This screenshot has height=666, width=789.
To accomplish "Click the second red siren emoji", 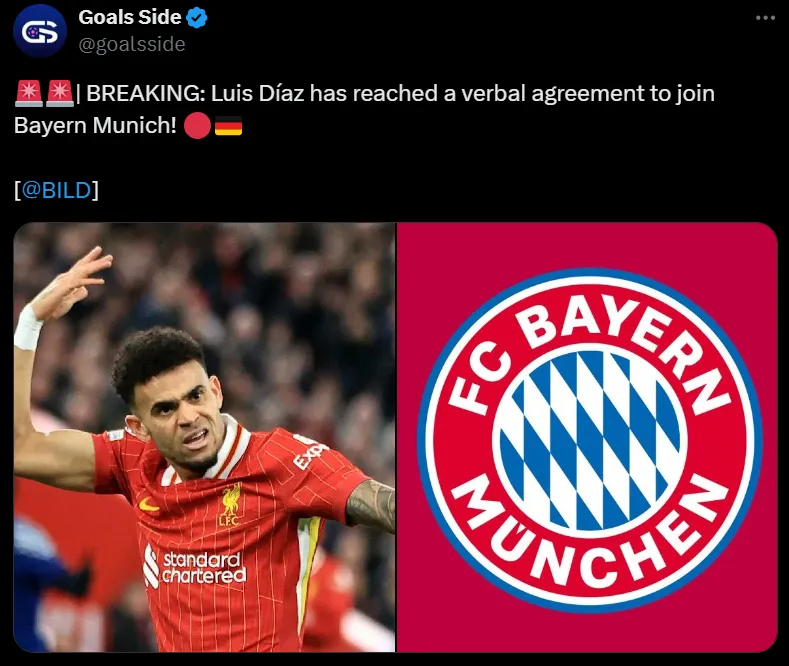I will coord(60,94).
